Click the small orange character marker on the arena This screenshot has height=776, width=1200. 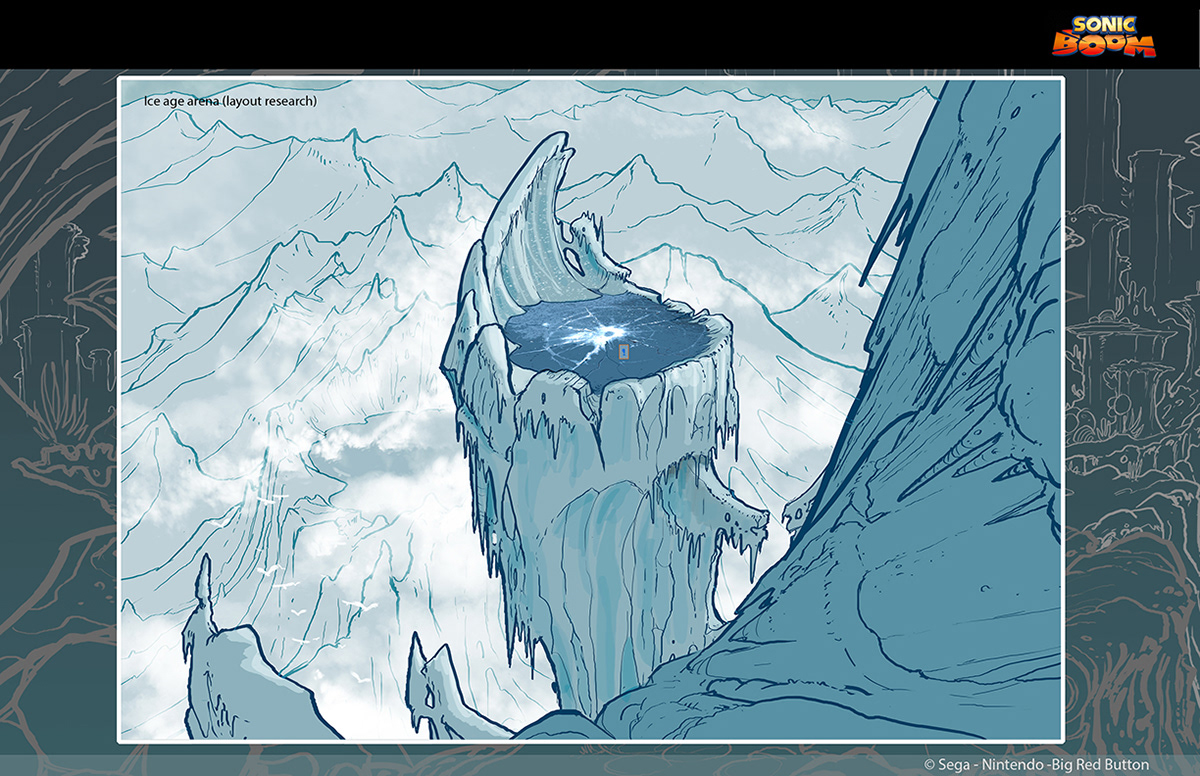(x=624, y=352)
